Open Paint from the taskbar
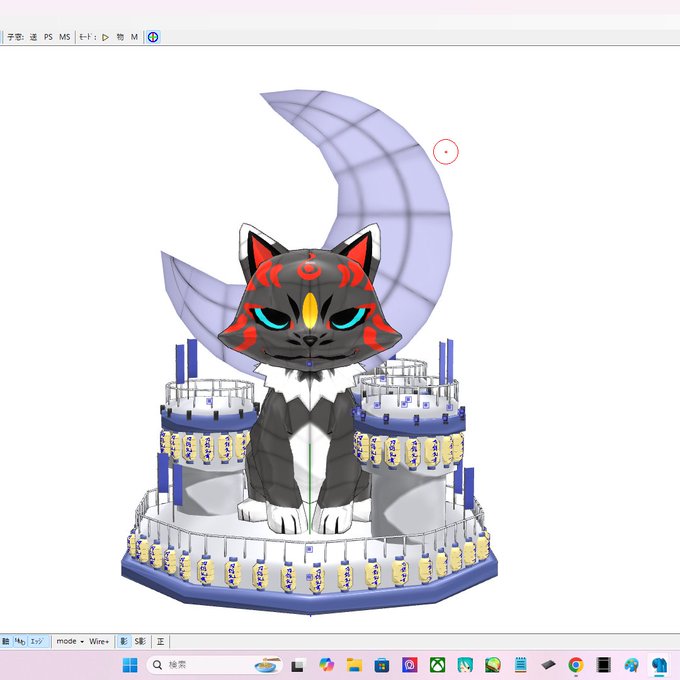 coord(631,665)
